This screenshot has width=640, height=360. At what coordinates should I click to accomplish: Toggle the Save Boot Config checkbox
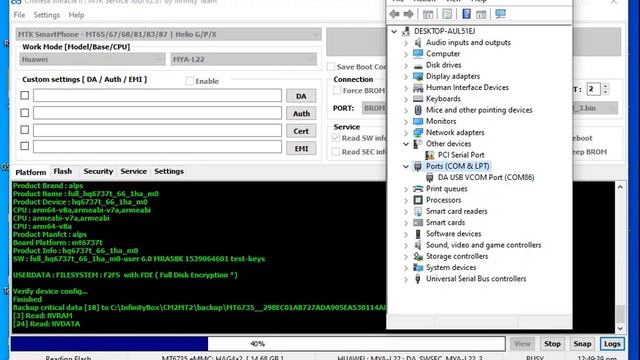tap(331, 67)
